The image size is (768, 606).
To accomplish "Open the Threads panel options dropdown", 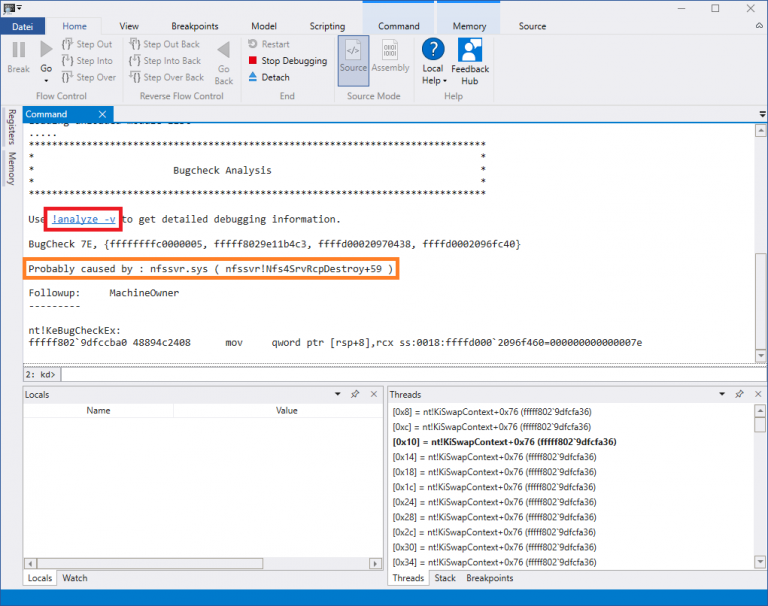I will tap(725, 395).
